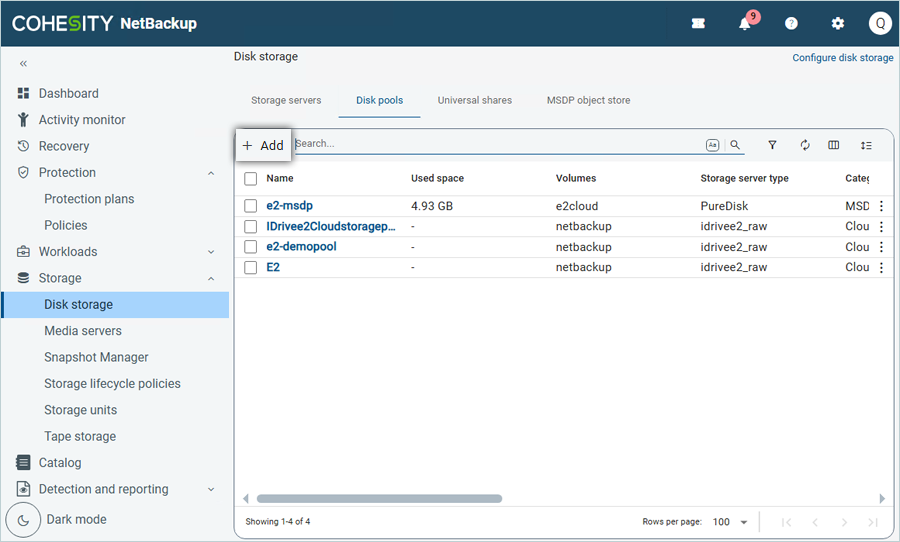Expand the Workloads sidebar section

211,252
